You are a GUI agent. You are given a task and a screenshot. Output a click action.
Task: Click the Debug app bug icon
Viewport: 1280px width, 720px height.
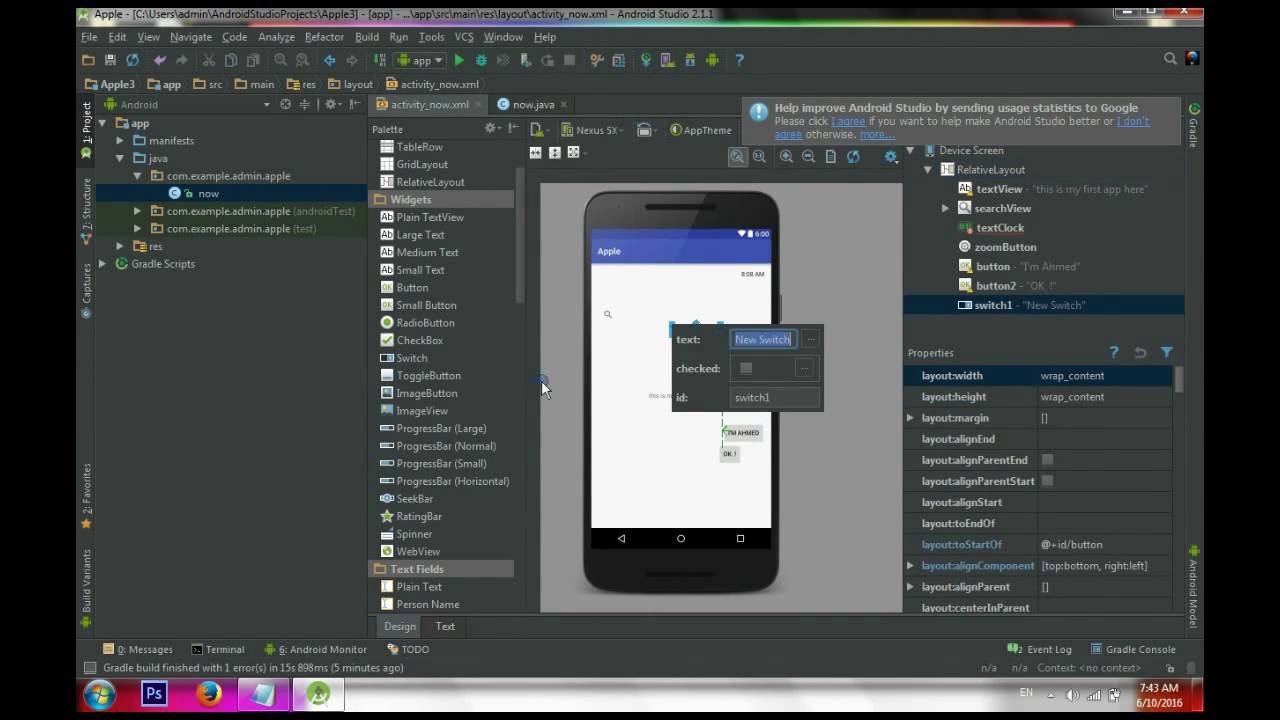481,61
